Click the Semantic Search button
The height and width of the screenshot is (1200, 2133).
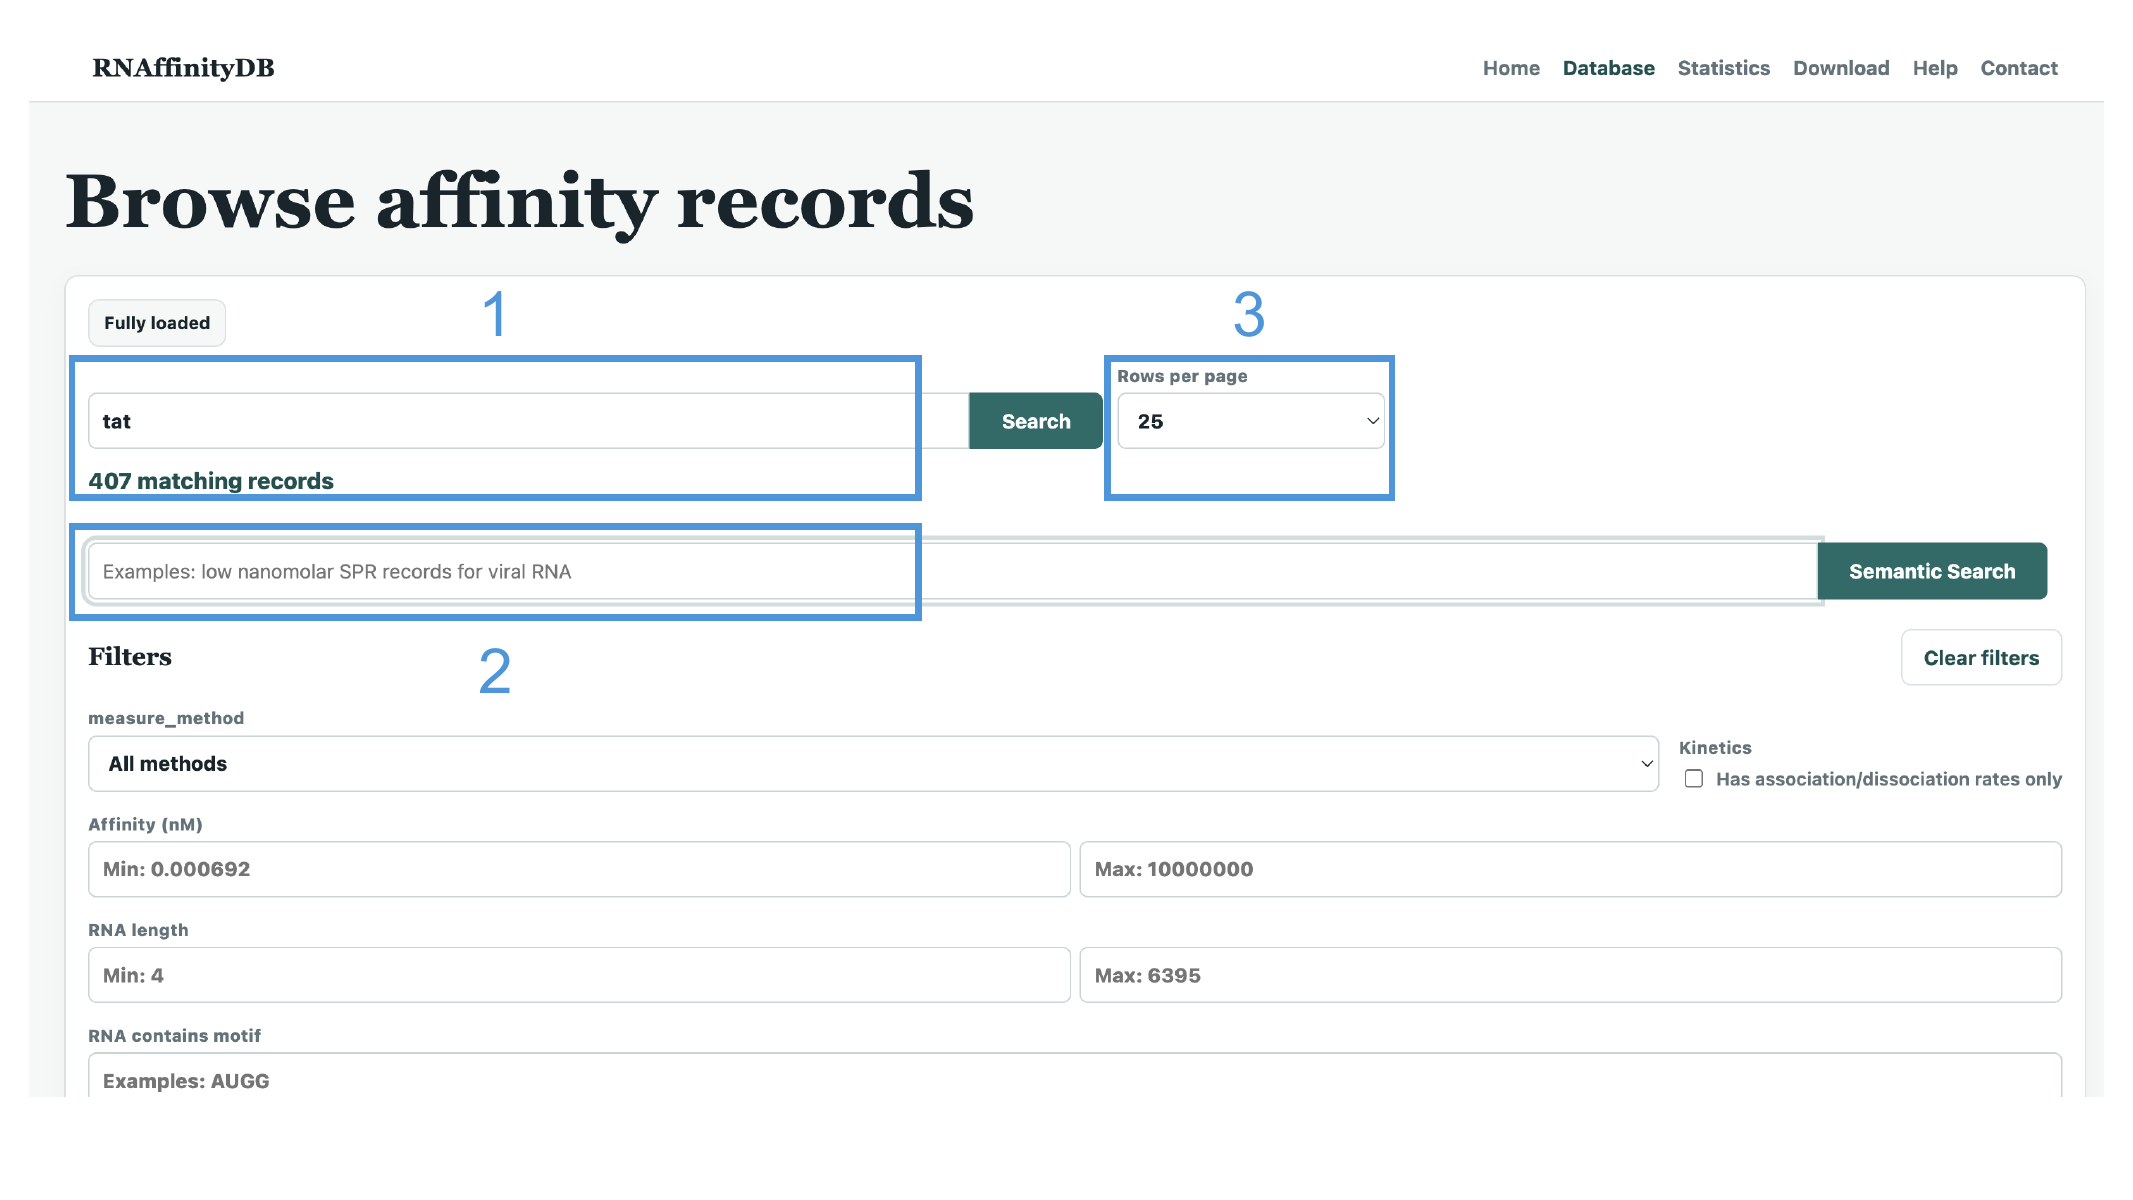click(1931, 571)
